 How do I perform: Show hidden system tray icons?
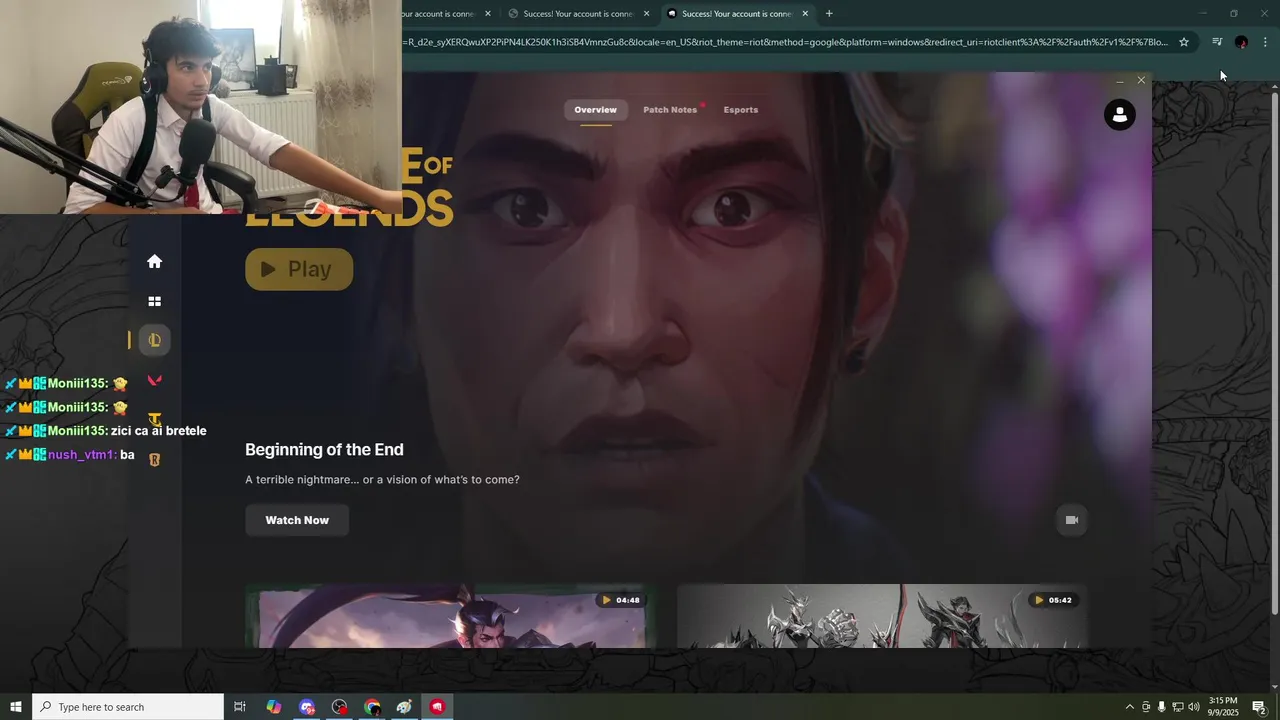click(x=1130, y=707)
